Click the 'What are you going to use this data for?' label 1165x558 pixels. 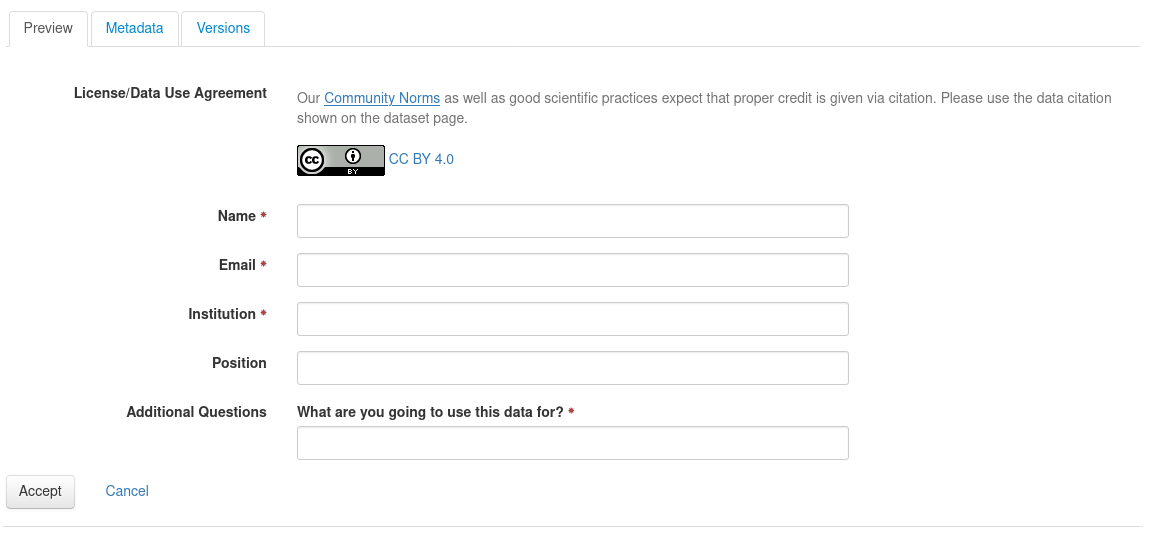tap(430, 412)
